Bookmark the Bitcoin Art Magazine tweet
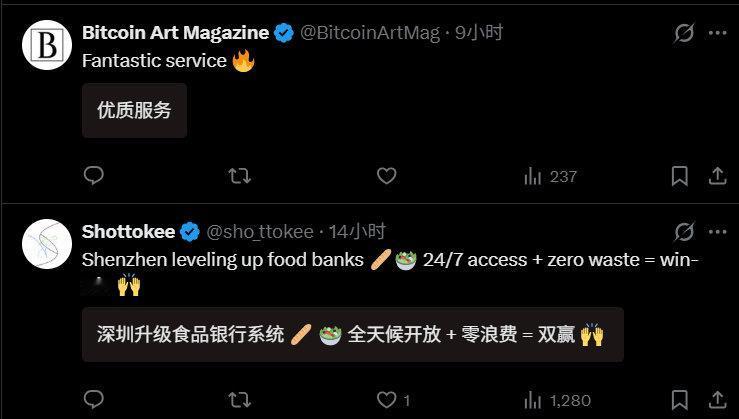Viewport: 739px width, 419px height. click(680, 176)
